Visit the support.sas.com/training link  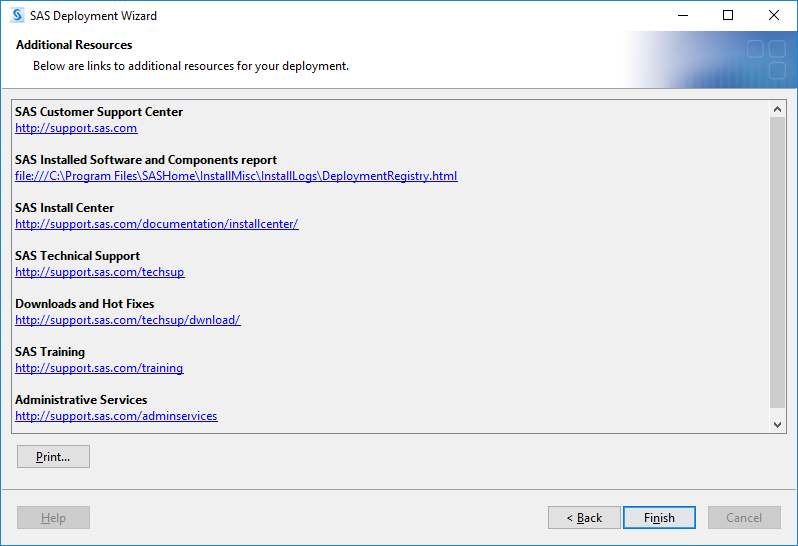[x=99, y=368]
